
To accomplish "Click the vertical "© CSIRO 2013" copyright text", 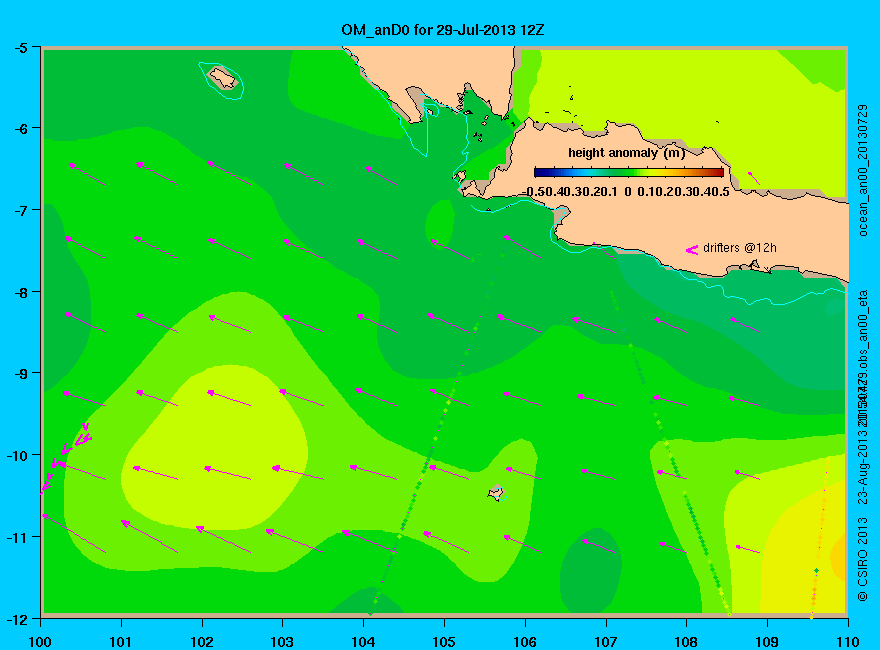I will coord(863,559).
